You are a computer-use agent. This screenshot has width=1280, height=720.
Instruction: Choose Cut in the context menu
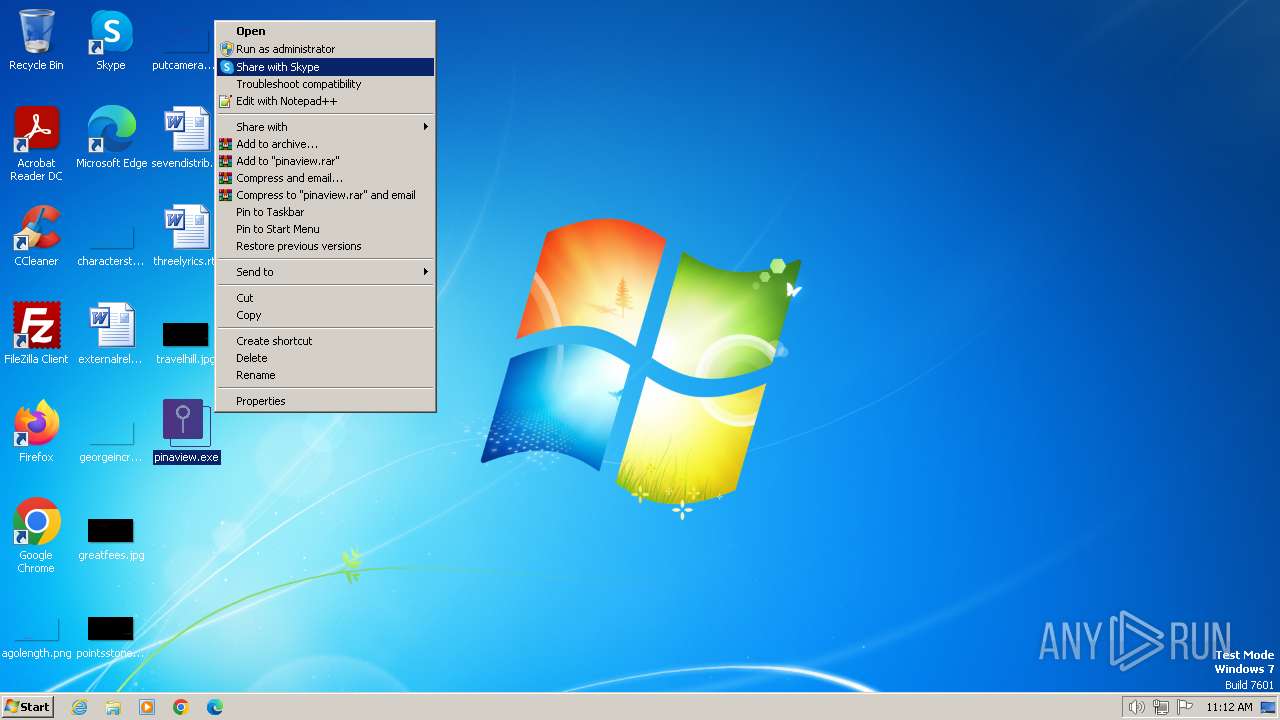click(x=326, y=298)
